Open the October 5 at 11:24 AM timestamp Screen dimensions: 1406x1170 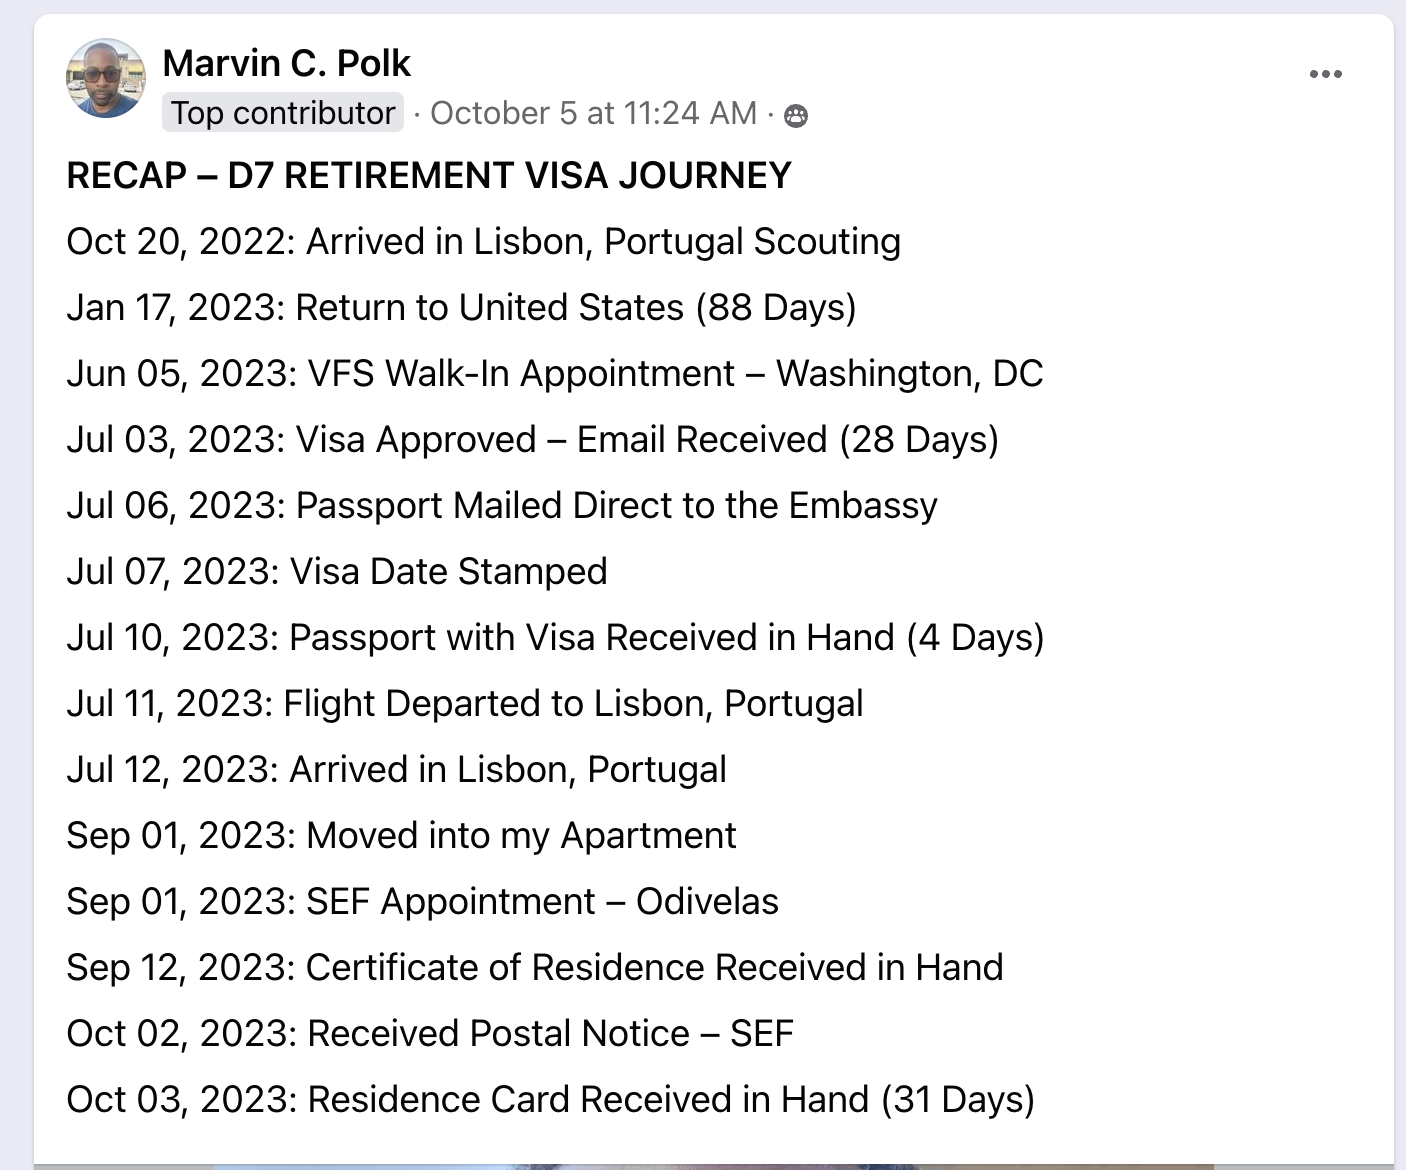593,113
